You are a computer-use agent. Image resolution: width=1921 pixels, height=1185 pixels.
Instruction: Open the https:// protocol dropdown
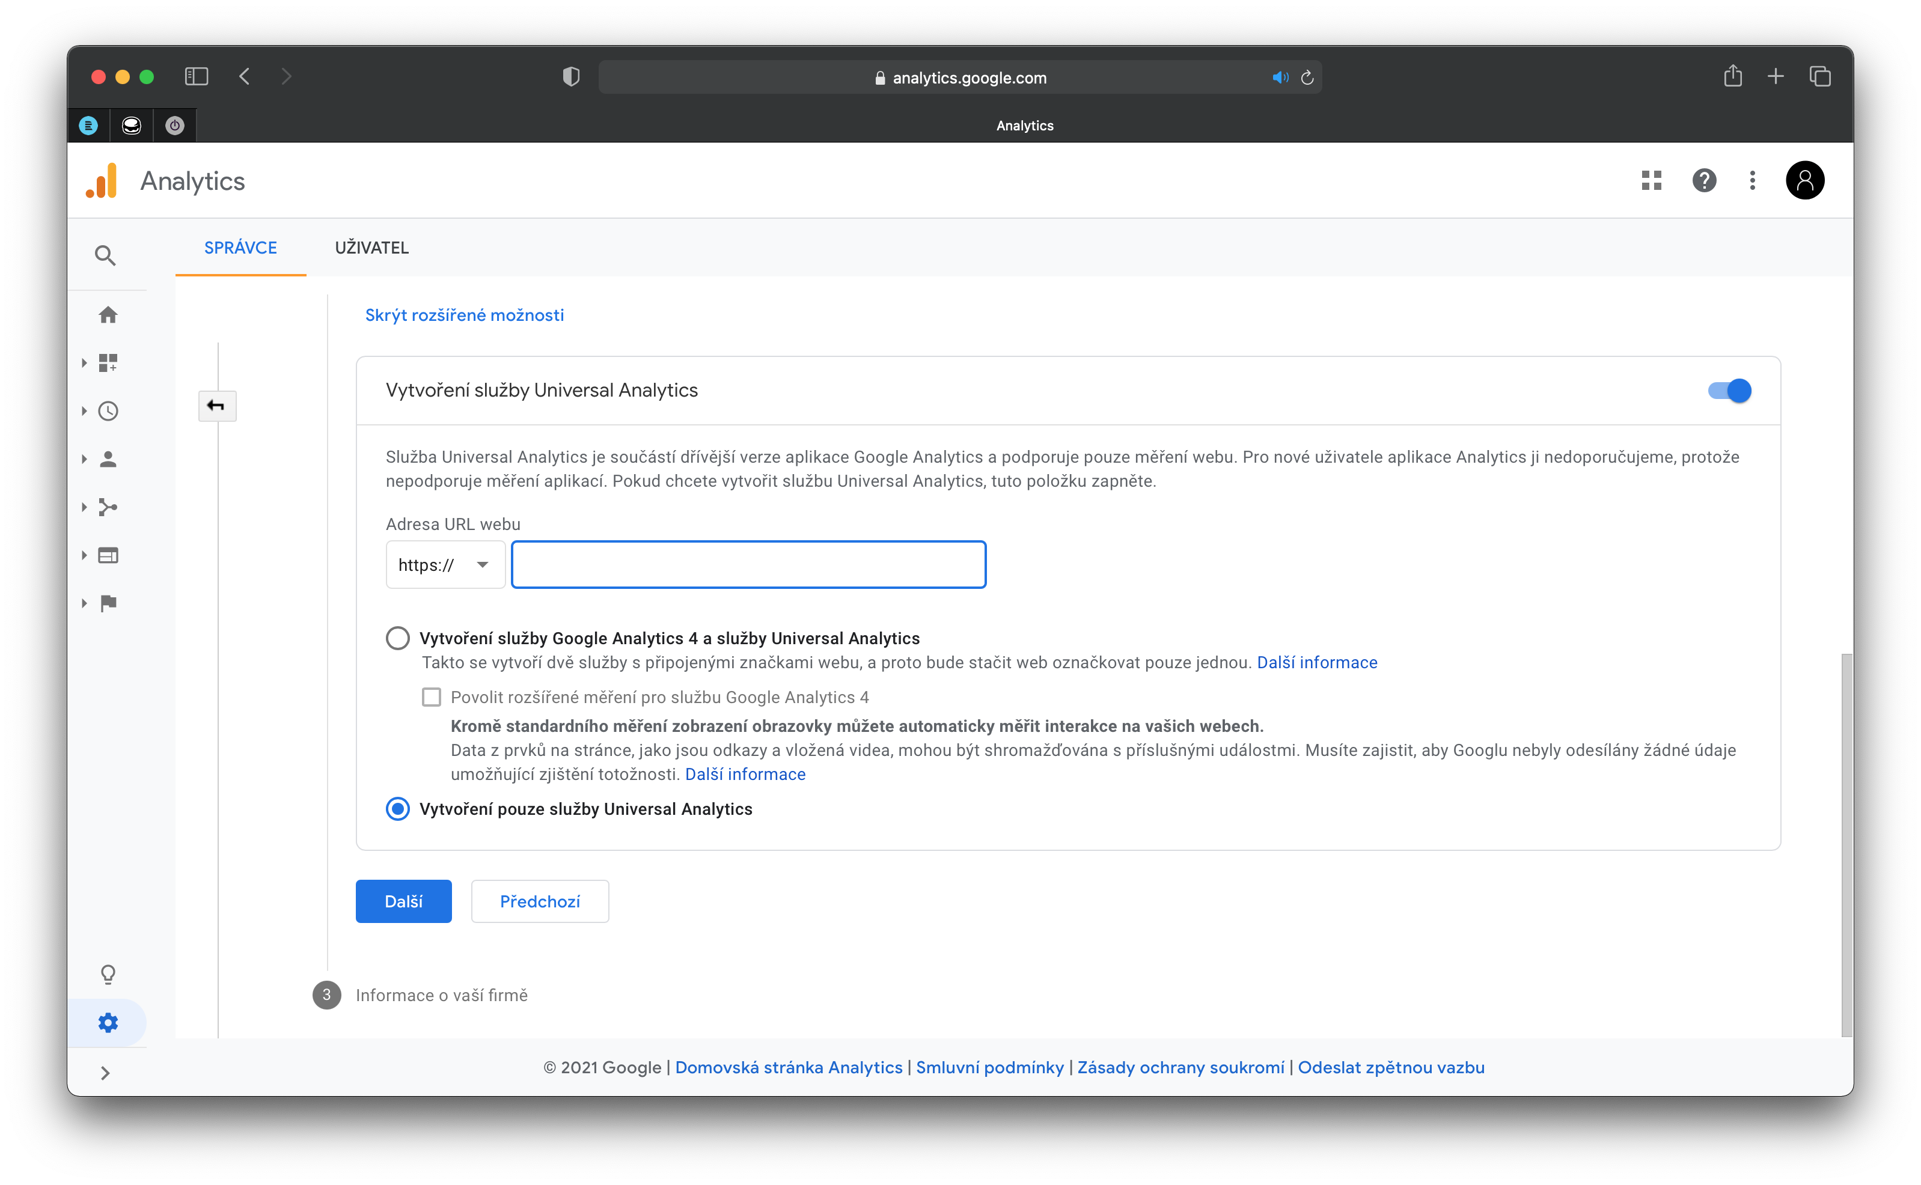[x=445, y=565]
